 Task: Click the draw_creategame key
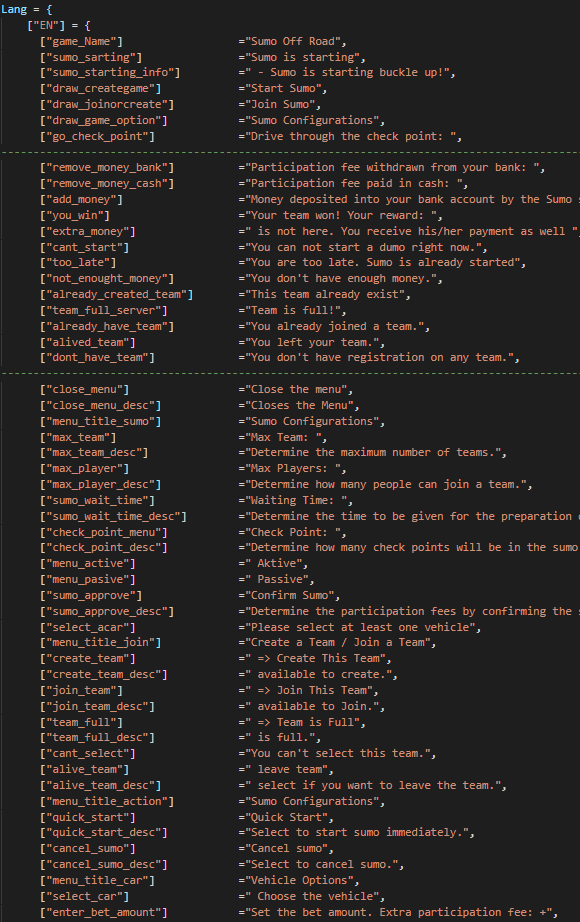pyautogui.click(x=100, y=88)
